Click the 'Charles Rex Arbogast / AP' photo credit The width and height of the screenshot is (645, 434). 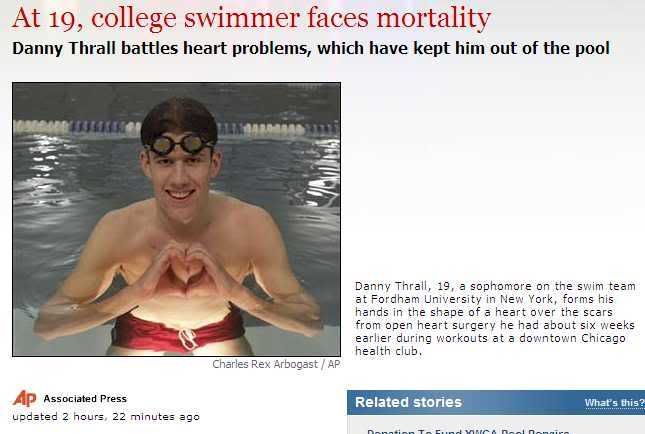276,364
